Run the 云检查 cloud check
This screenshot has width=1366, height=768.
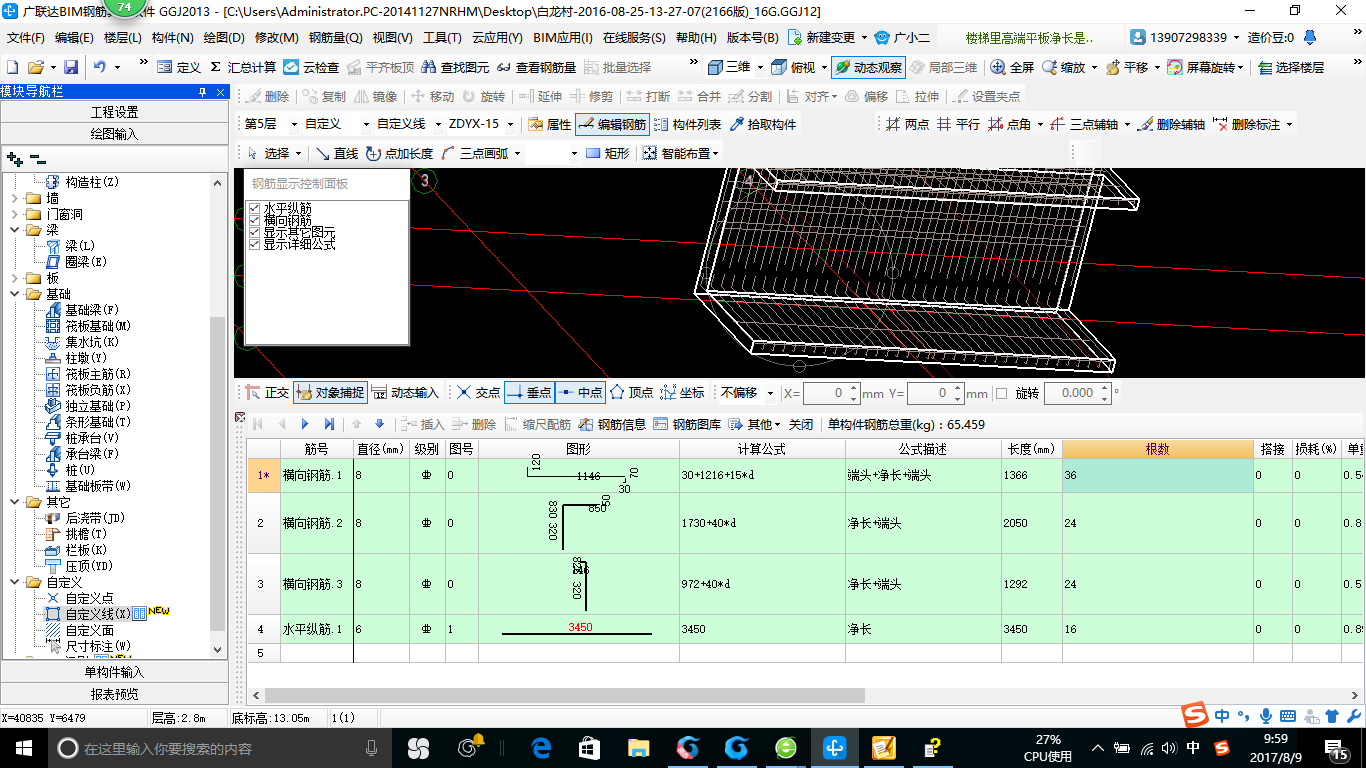pos(312,67)
